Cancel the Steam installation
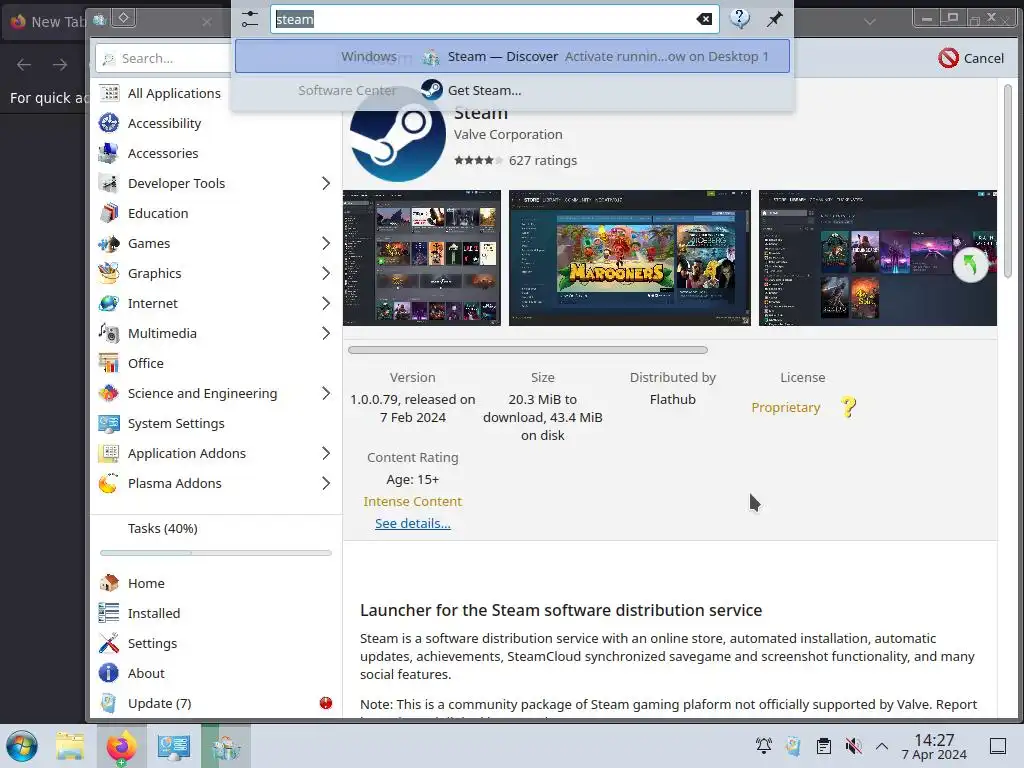Screen dimensions: 1024x768 (970, 58)
